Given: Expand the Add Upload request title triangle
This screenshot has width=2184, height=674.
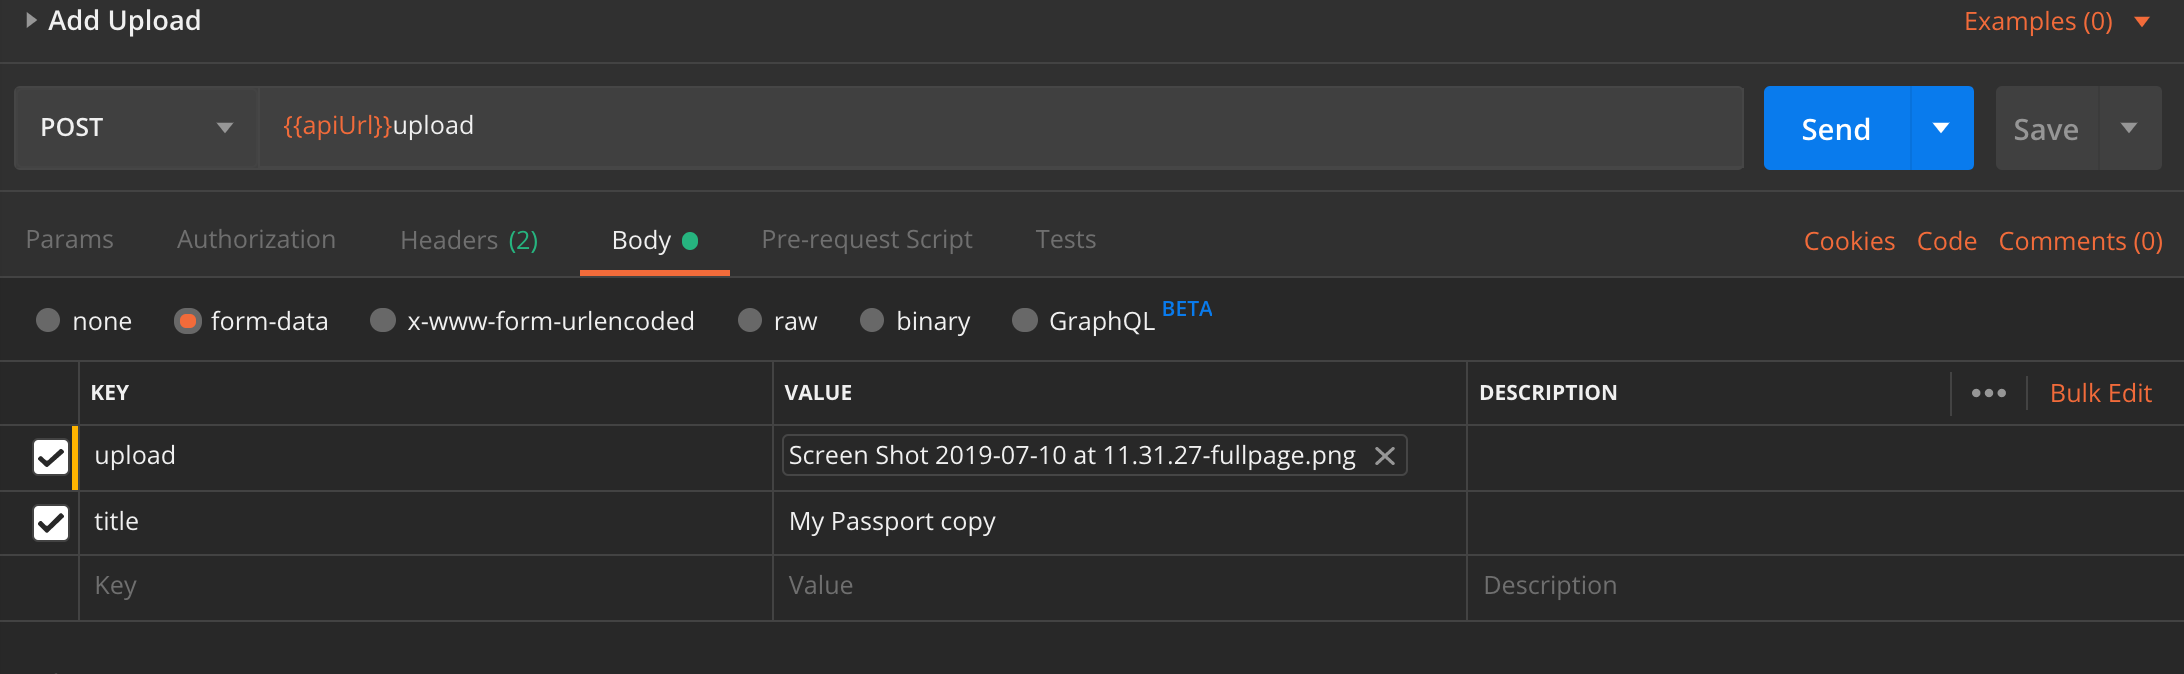Looking at the screenshot, I should point(31,20).
